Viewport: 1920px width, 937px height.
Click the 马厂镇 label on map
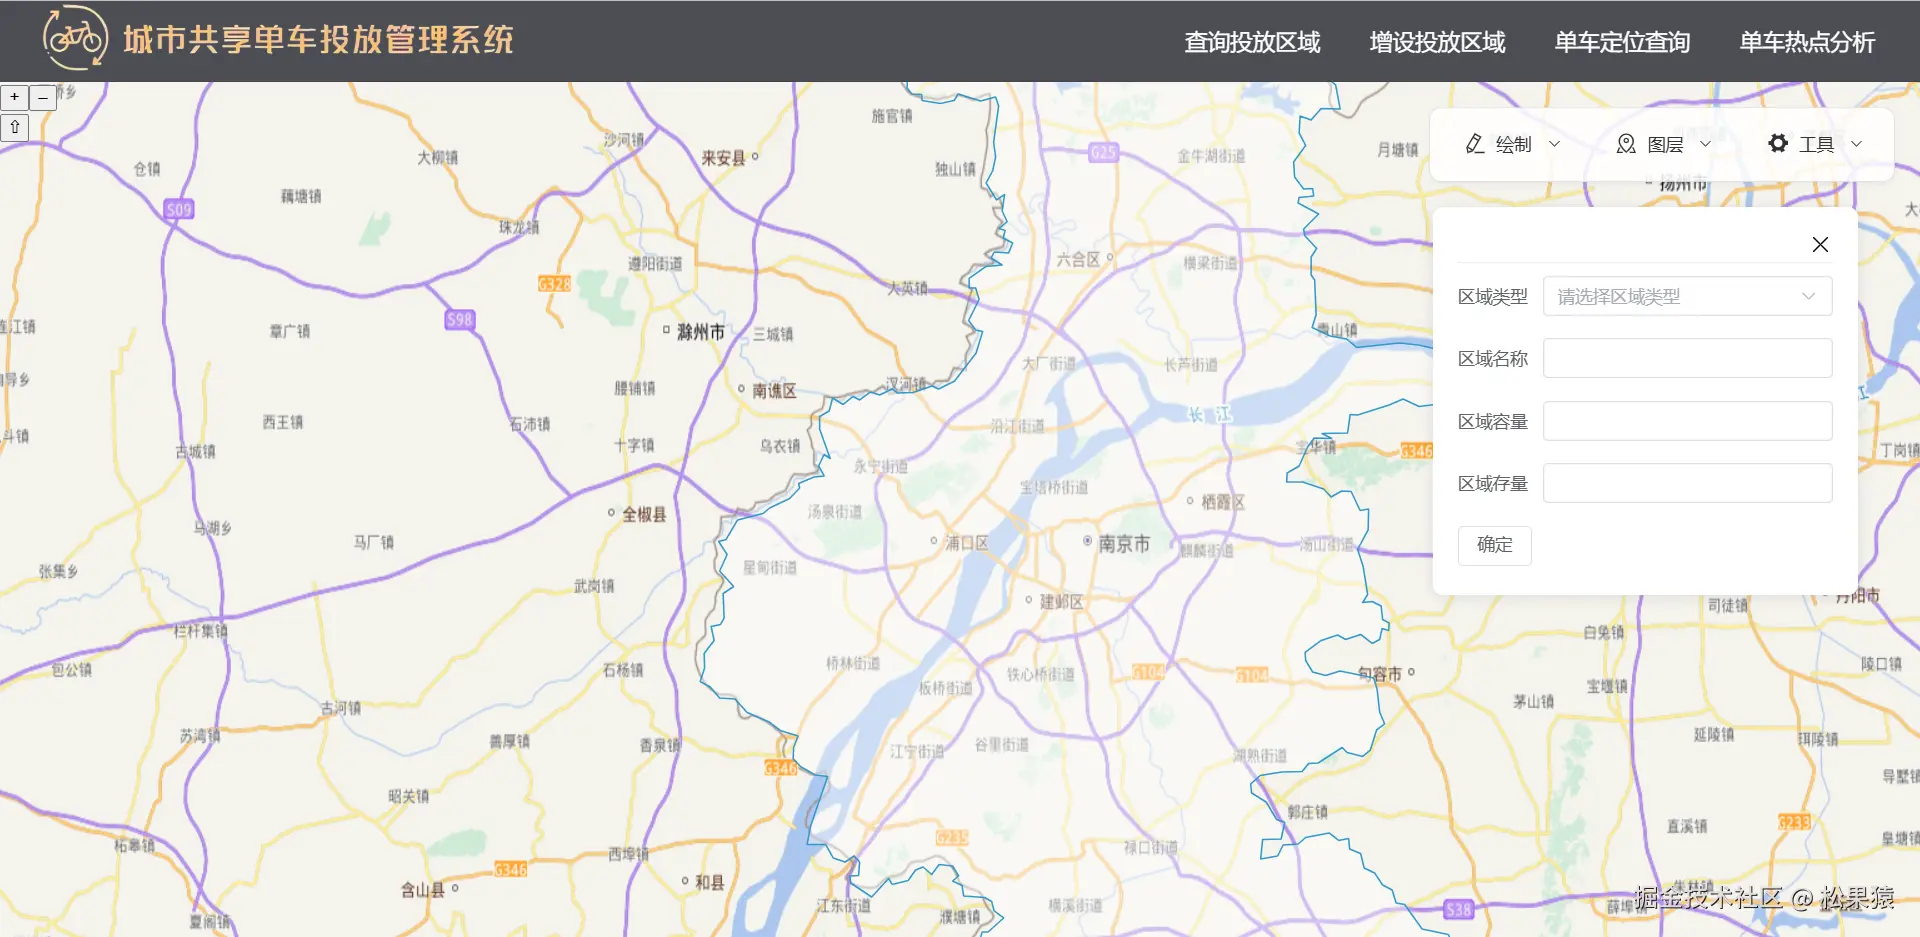click(373, 542)
